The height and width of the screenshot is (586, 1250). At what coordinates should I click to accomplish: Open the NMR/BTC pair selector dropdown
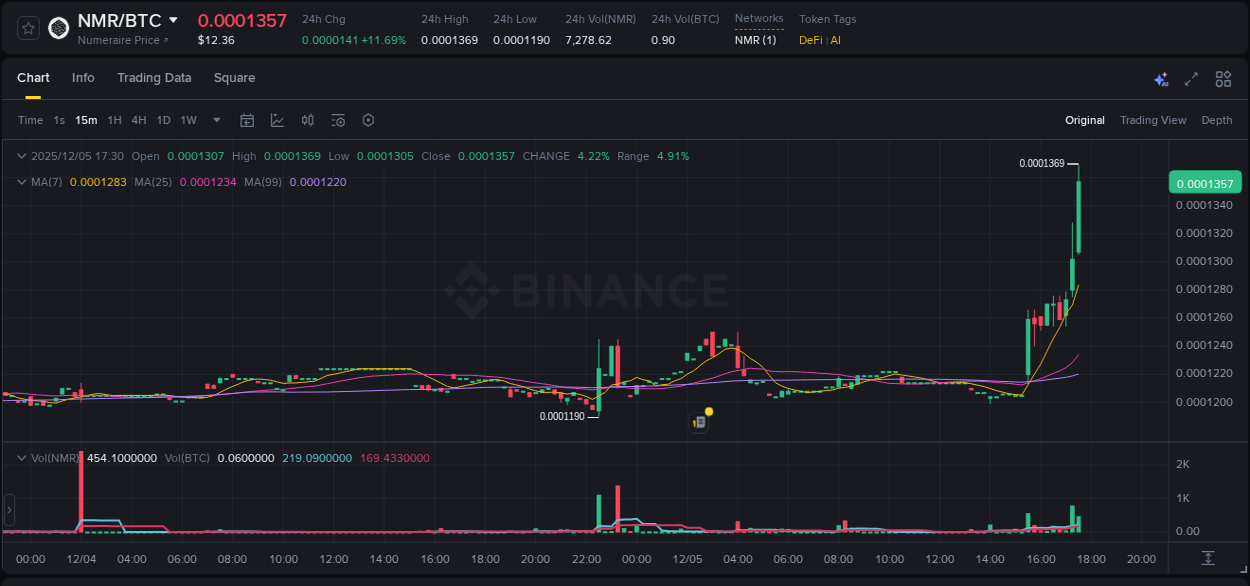tap(173, 19)
